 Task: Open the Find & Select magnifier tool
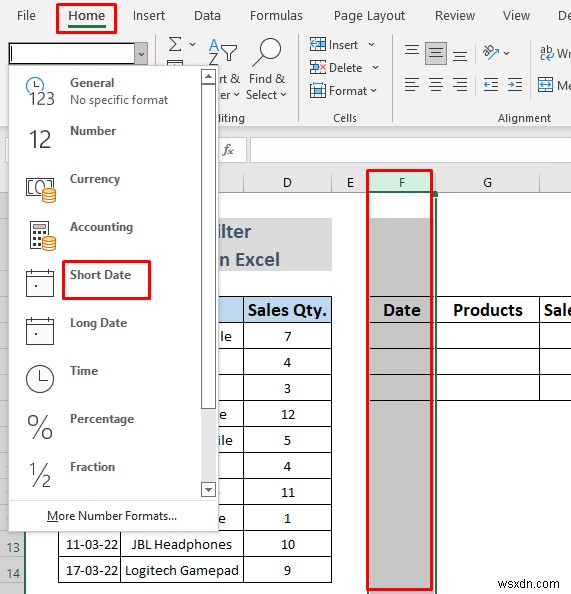[266, 52]
